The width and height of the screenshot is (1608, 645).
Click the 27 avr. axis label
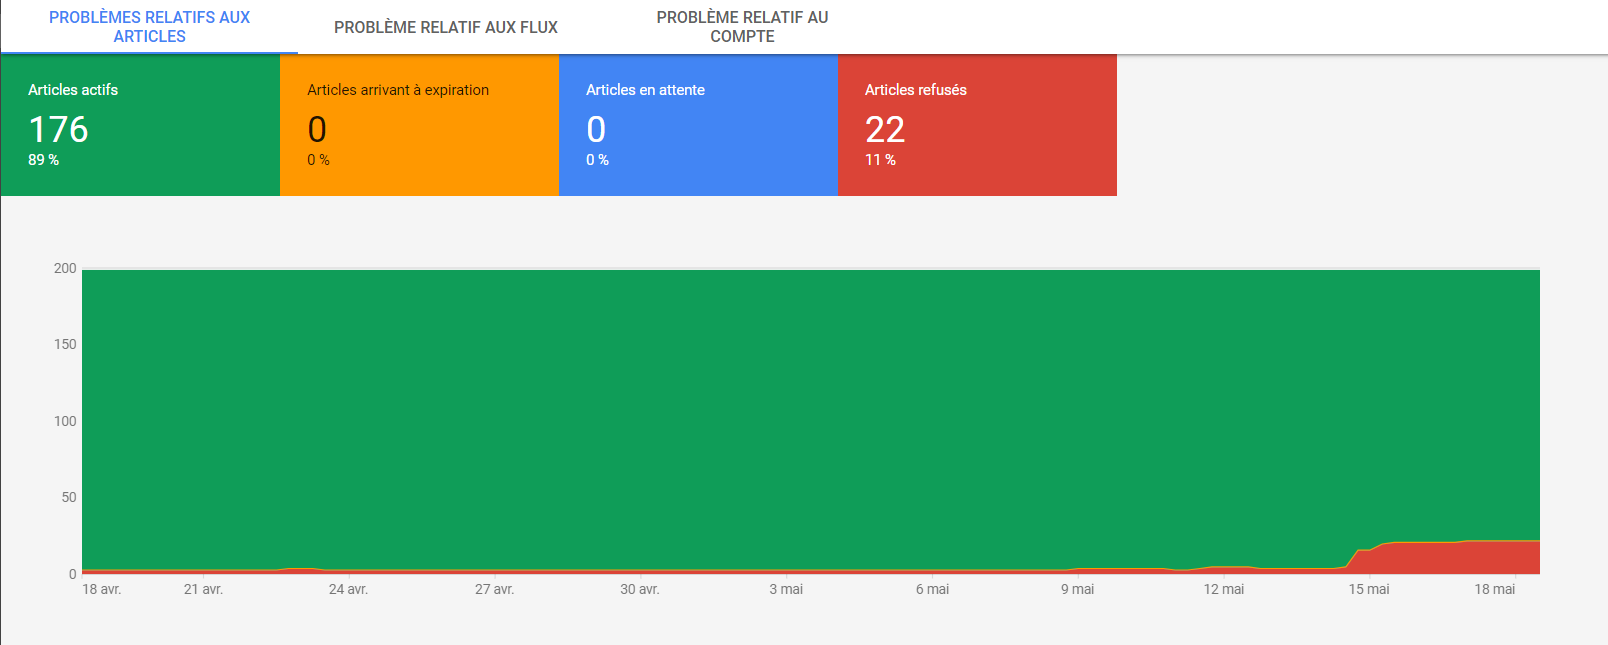pyautogui.click(x=494, y=589)
